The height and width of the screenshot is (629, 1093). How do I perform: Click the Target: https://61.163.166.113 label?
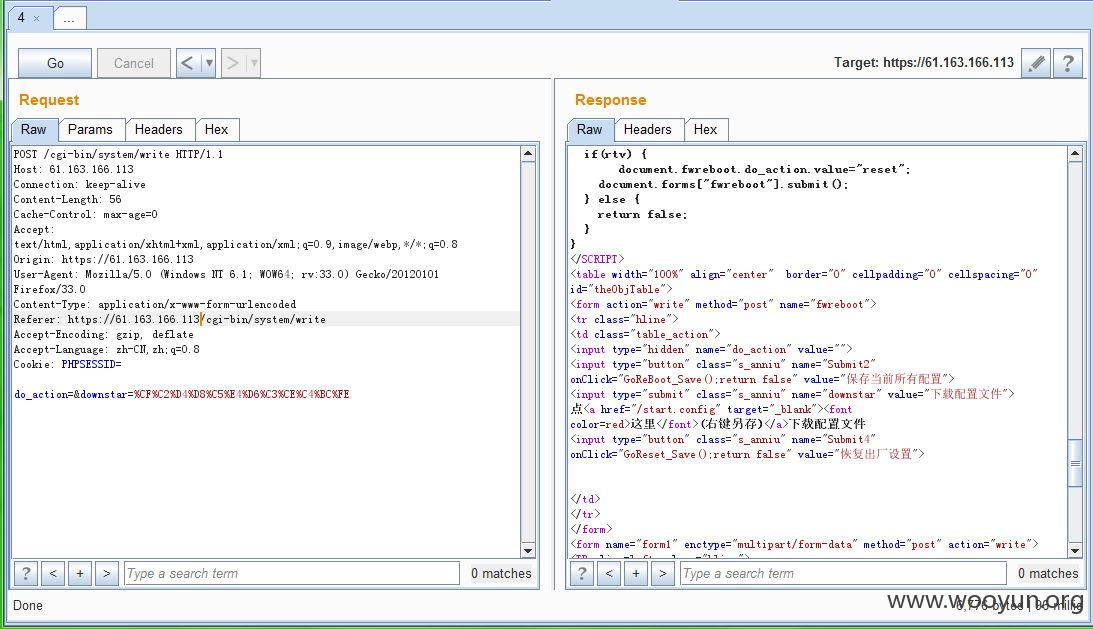click(x=924, y=62)
